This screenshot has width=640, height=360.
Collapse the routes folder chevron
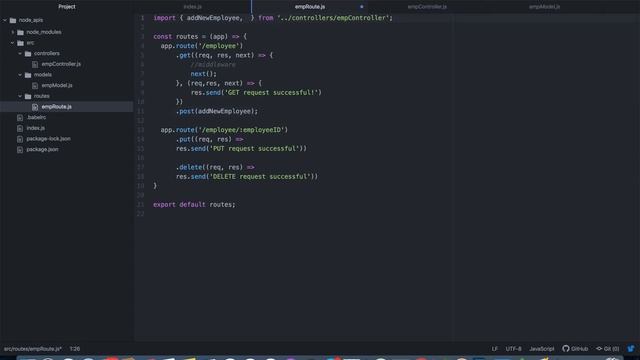pyautogui.click(x=20, y=96)
